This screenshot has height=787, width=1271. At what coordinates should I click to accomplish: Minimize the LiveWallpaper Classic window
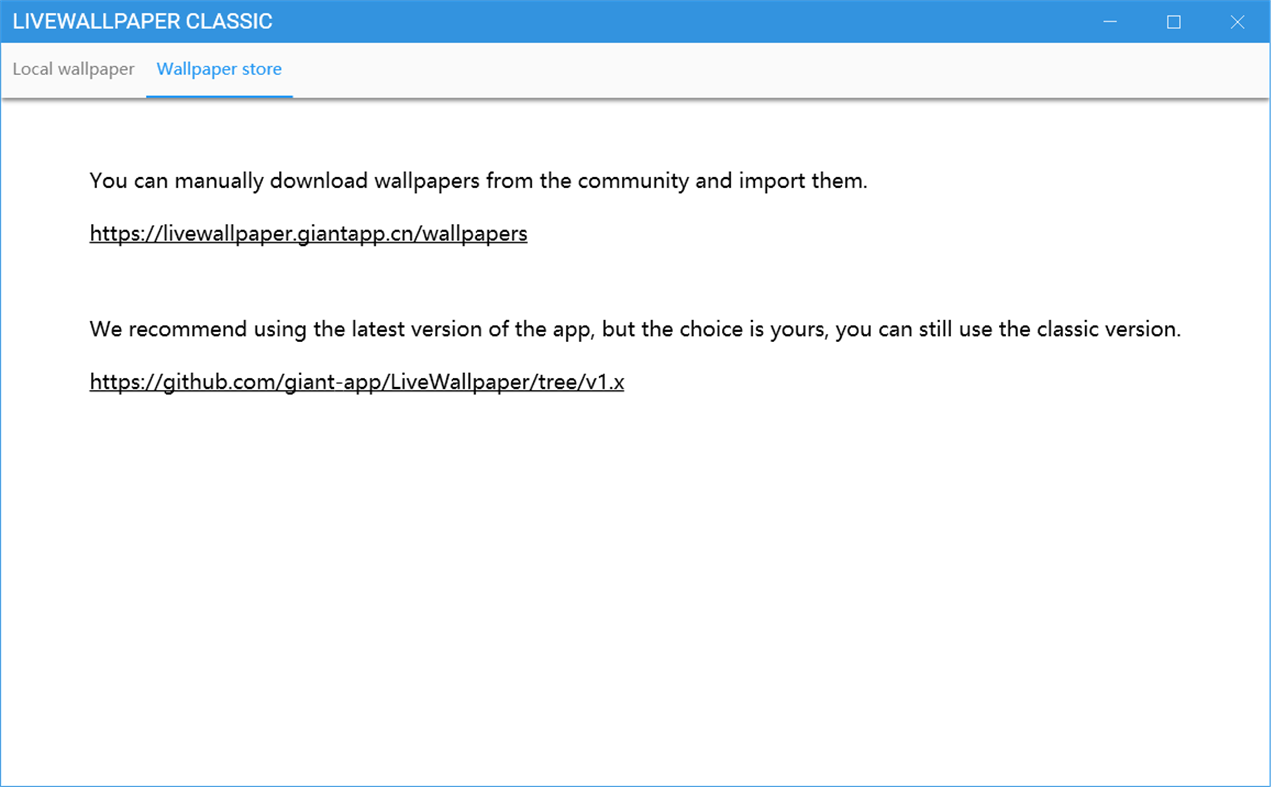1110,21
